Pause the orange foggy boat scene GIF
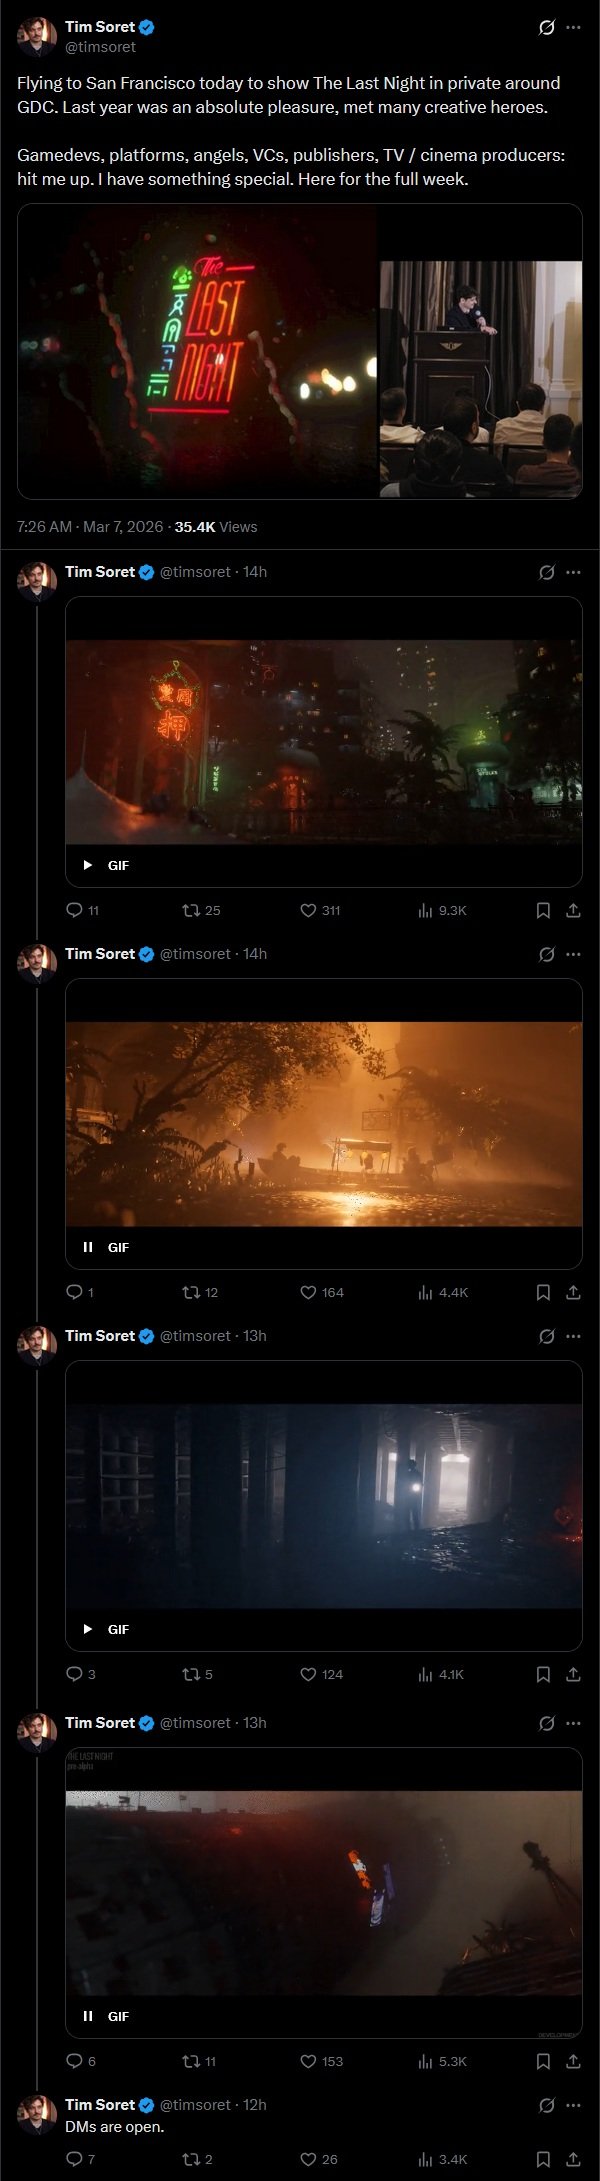 88,1247
